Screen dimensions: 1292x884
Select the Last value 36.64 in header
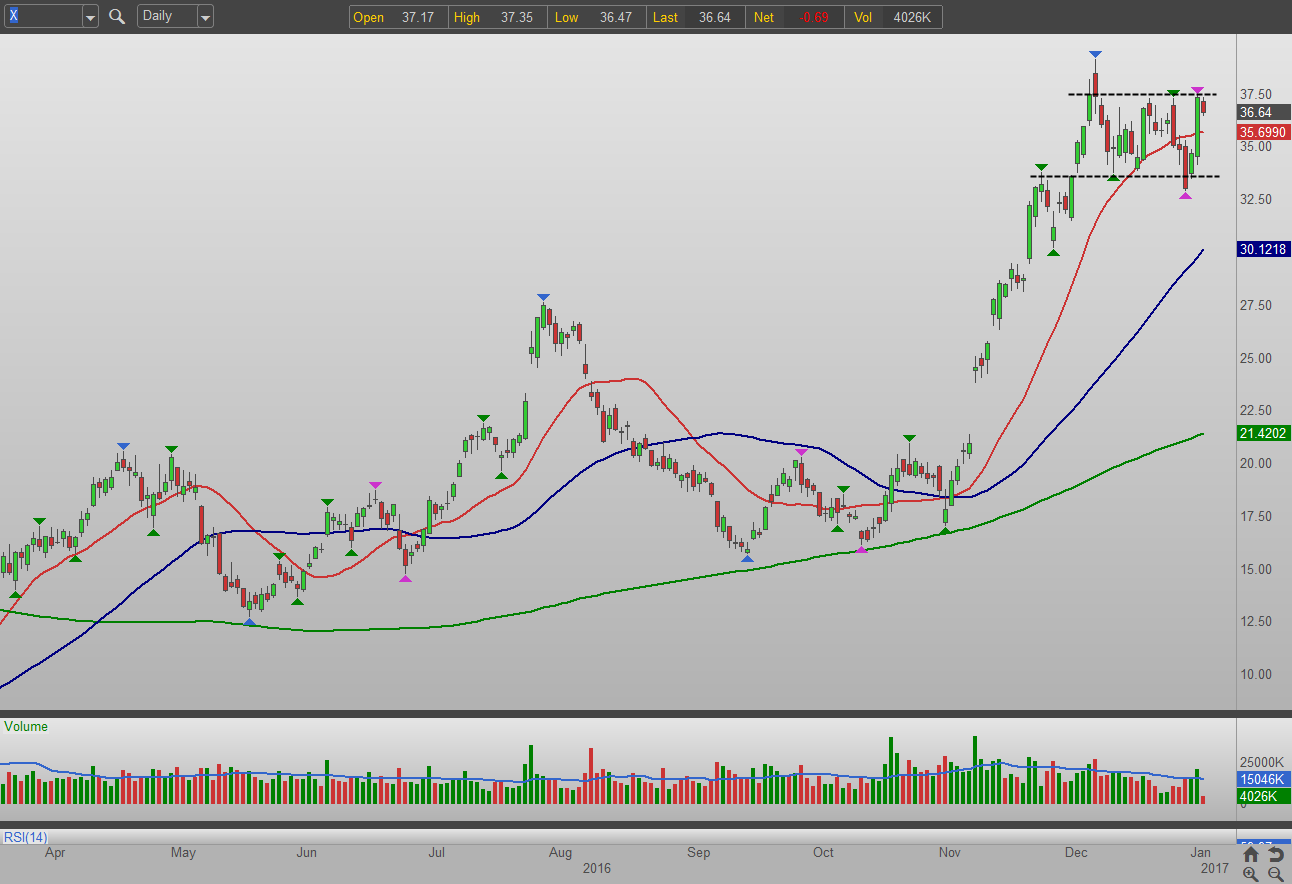point(714,17)
